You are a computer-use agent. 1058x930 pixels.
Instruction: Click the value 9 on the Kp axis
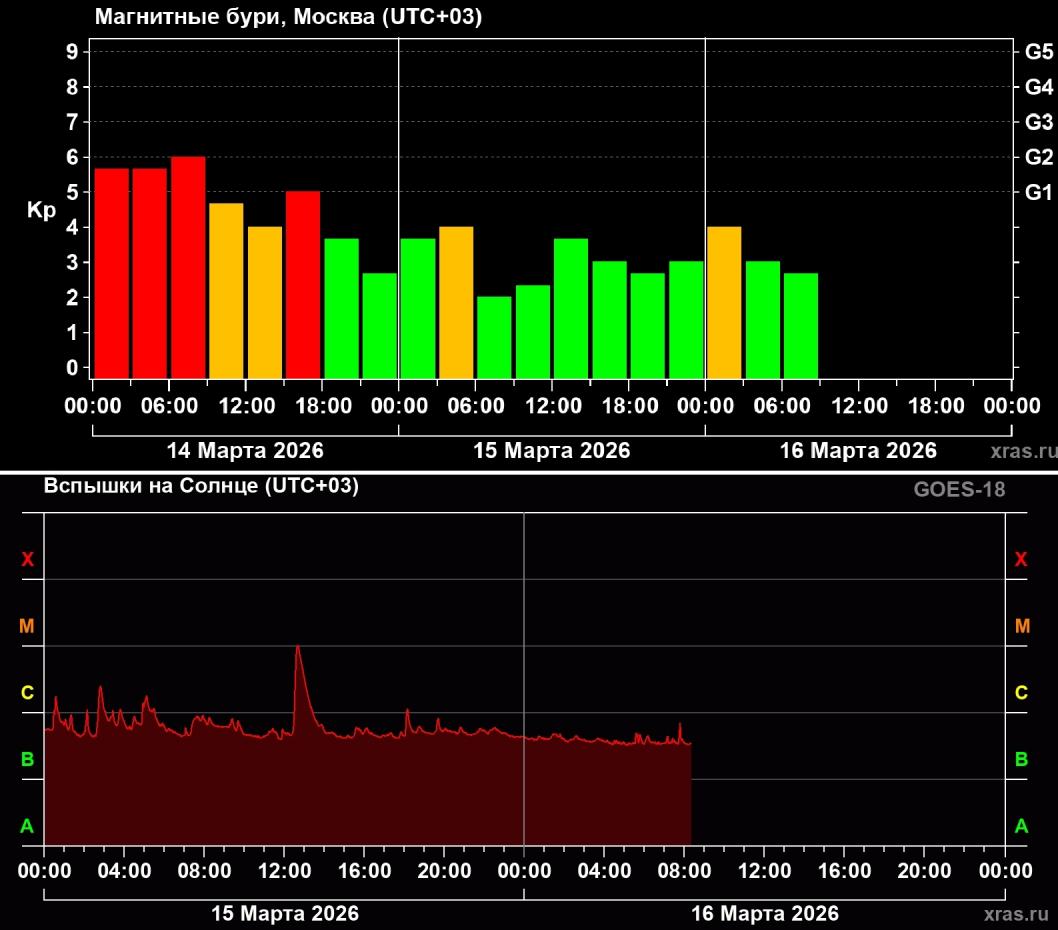pyautogui.click(x=72, y=52)
